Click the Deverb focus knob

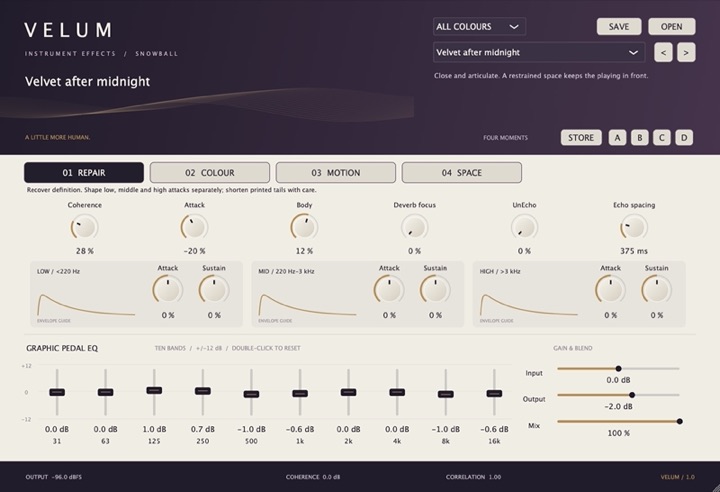(x=415, y=227)
